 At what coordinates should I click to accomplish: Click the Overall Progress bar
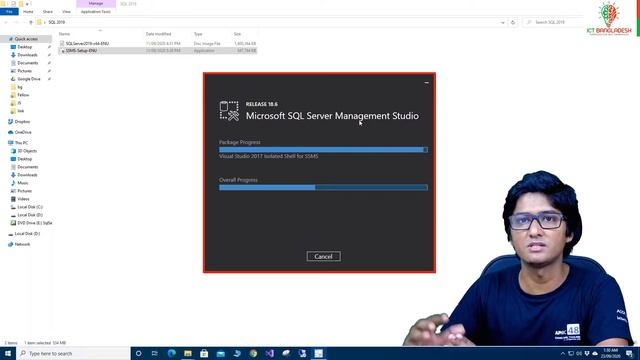click(x=323, y=187)
